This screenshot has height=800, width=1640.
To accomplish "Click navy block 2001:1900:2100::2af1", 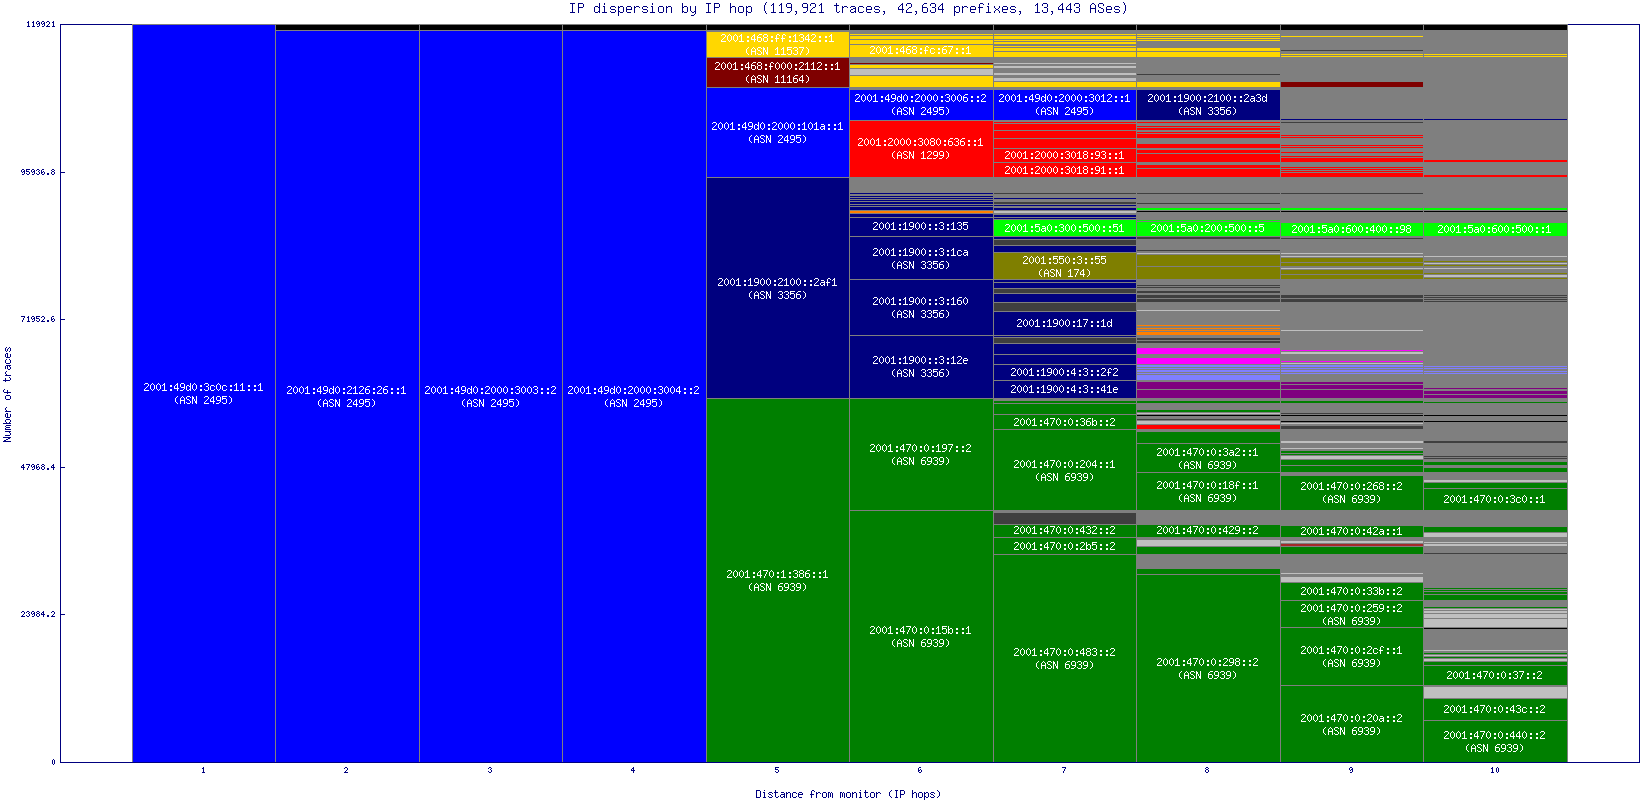I will tap(778, 288).
